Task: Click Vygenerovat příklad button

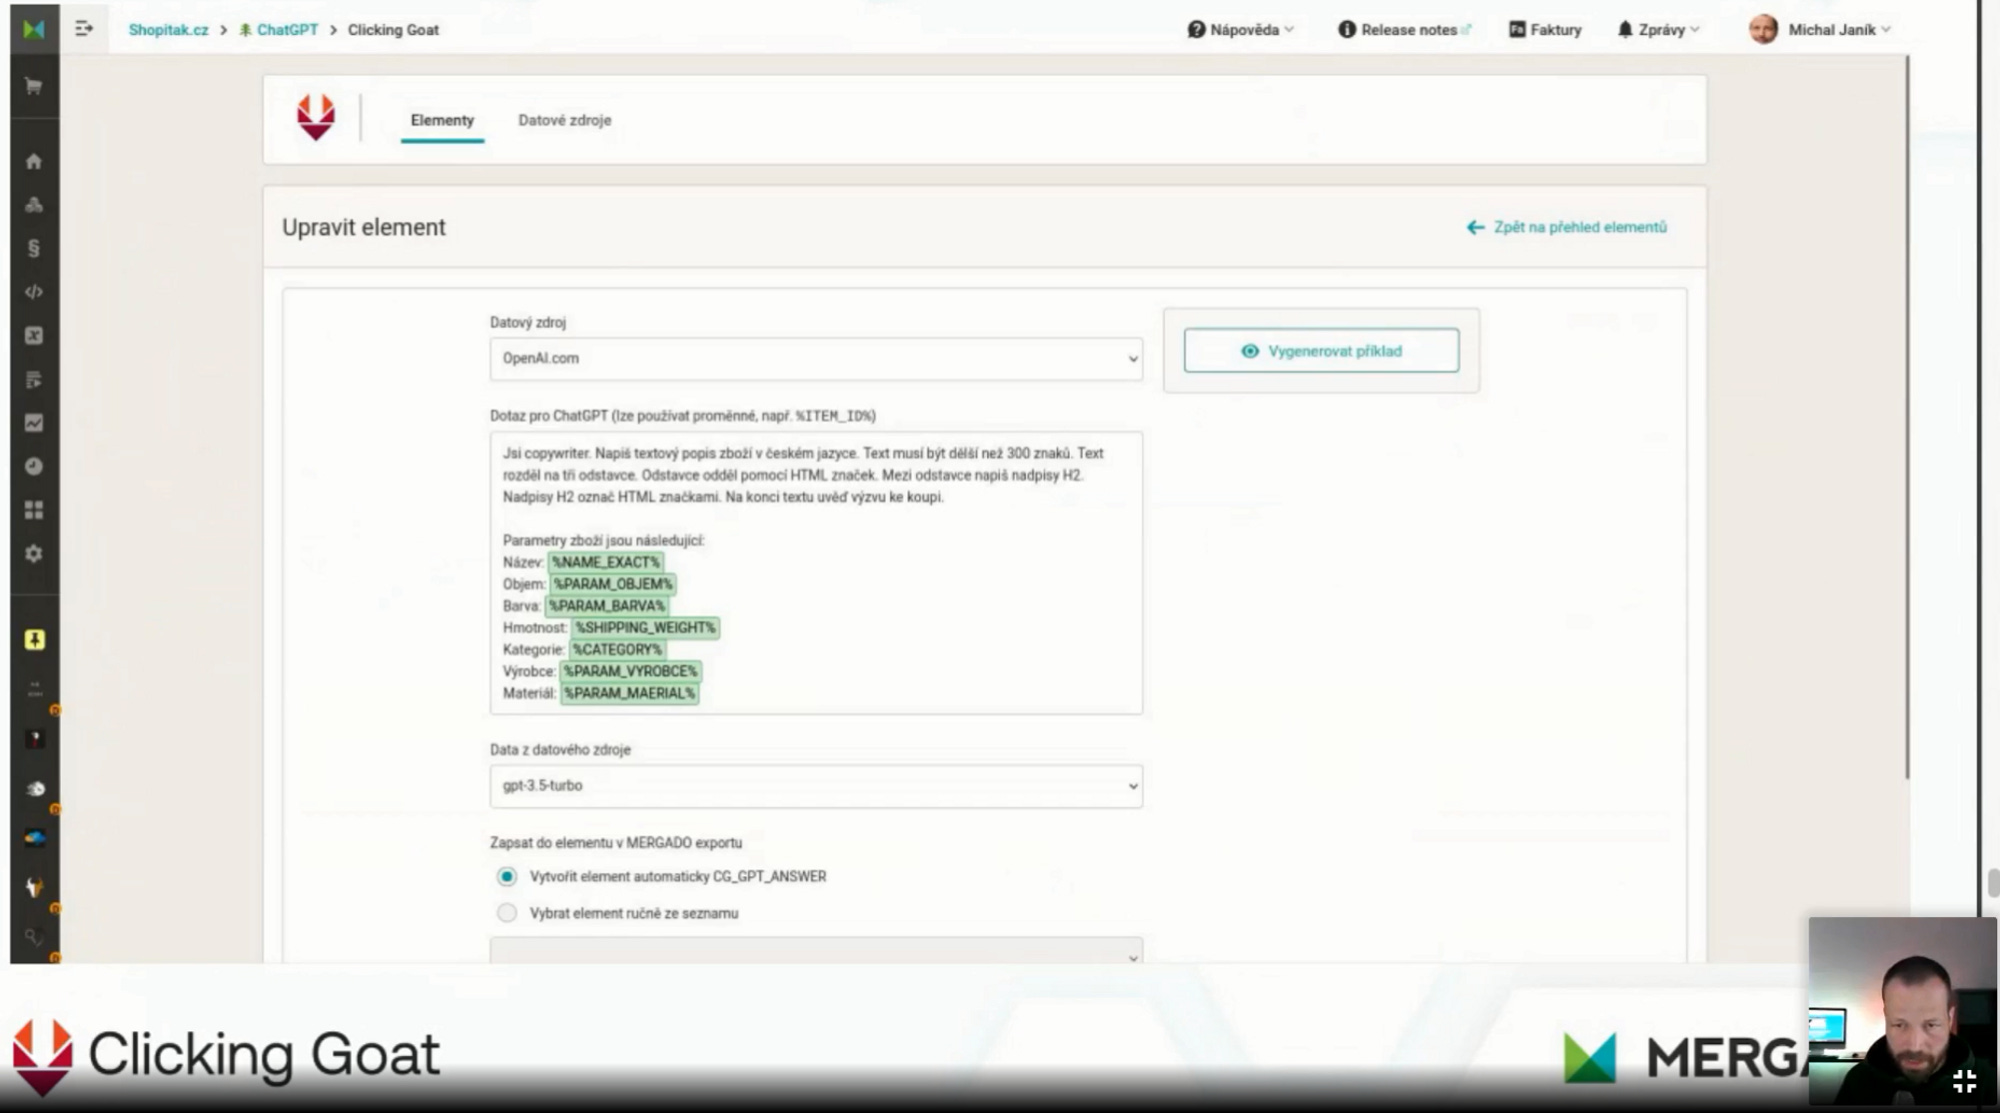Action: pos(1321,351)
